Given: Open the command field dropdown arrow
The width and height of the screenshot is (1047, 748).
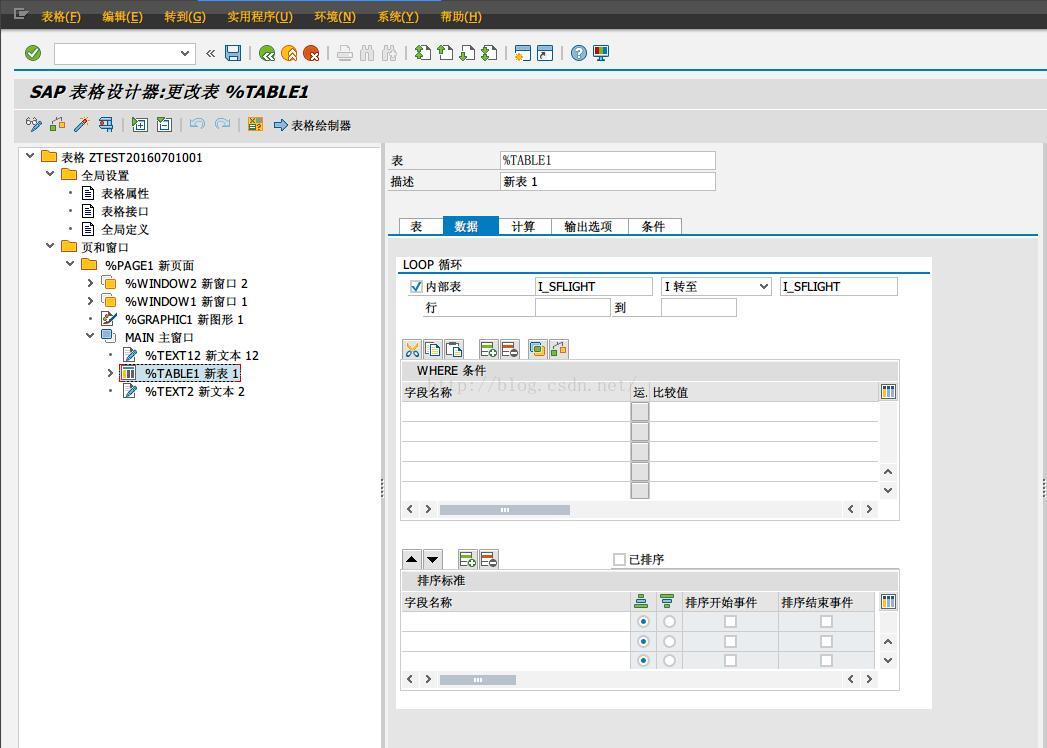Looking at the screenshot, I should click(185, 53).
